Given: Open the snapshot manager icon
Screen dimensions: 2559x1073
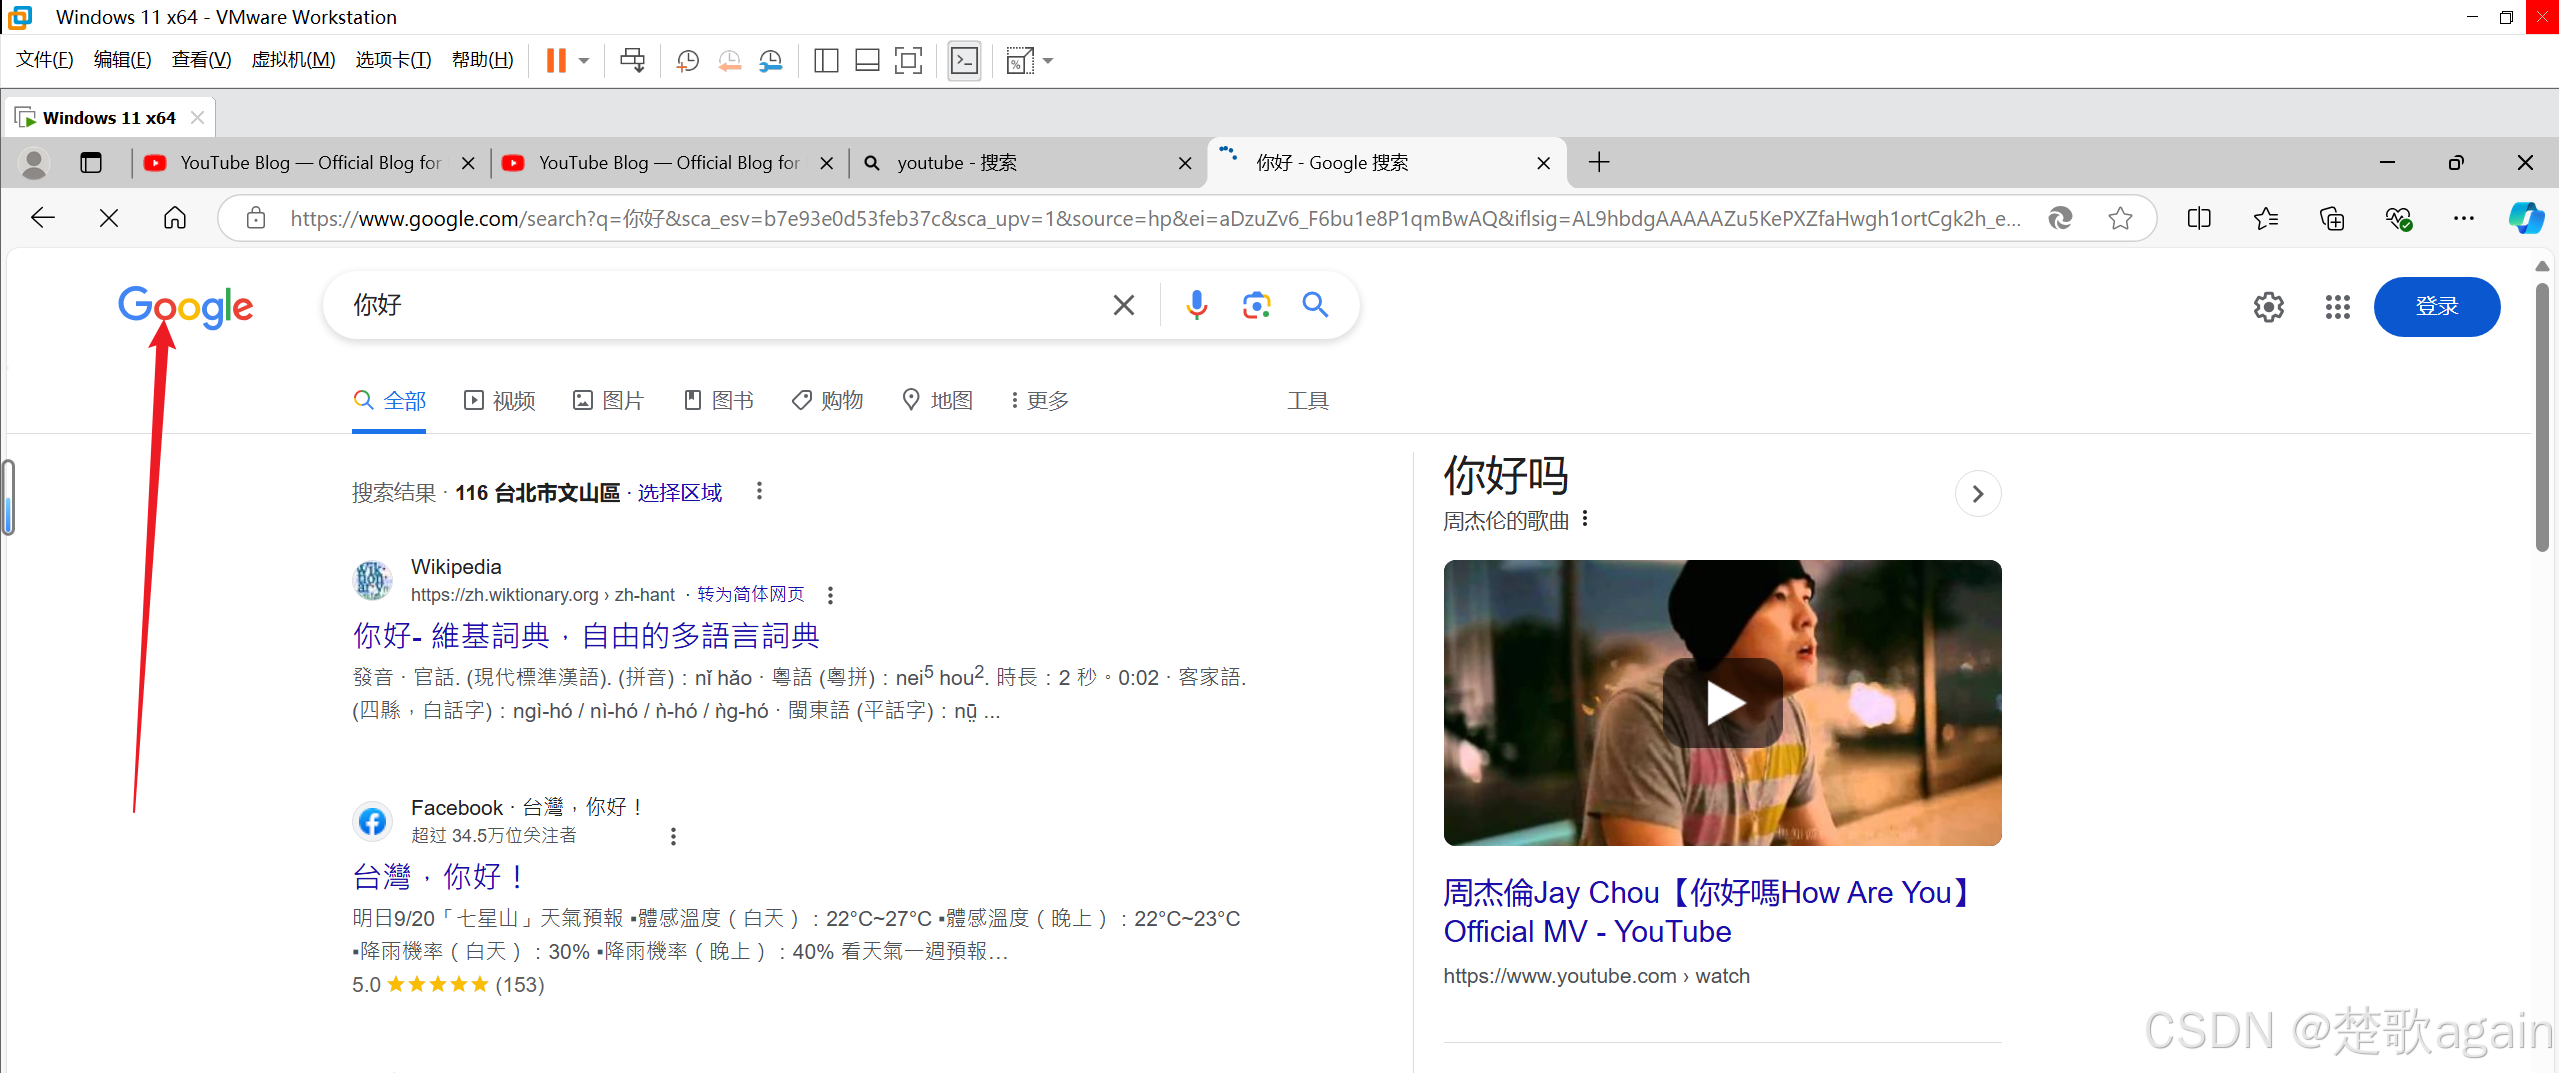Looking at the screenshot, I should point(770,61).
